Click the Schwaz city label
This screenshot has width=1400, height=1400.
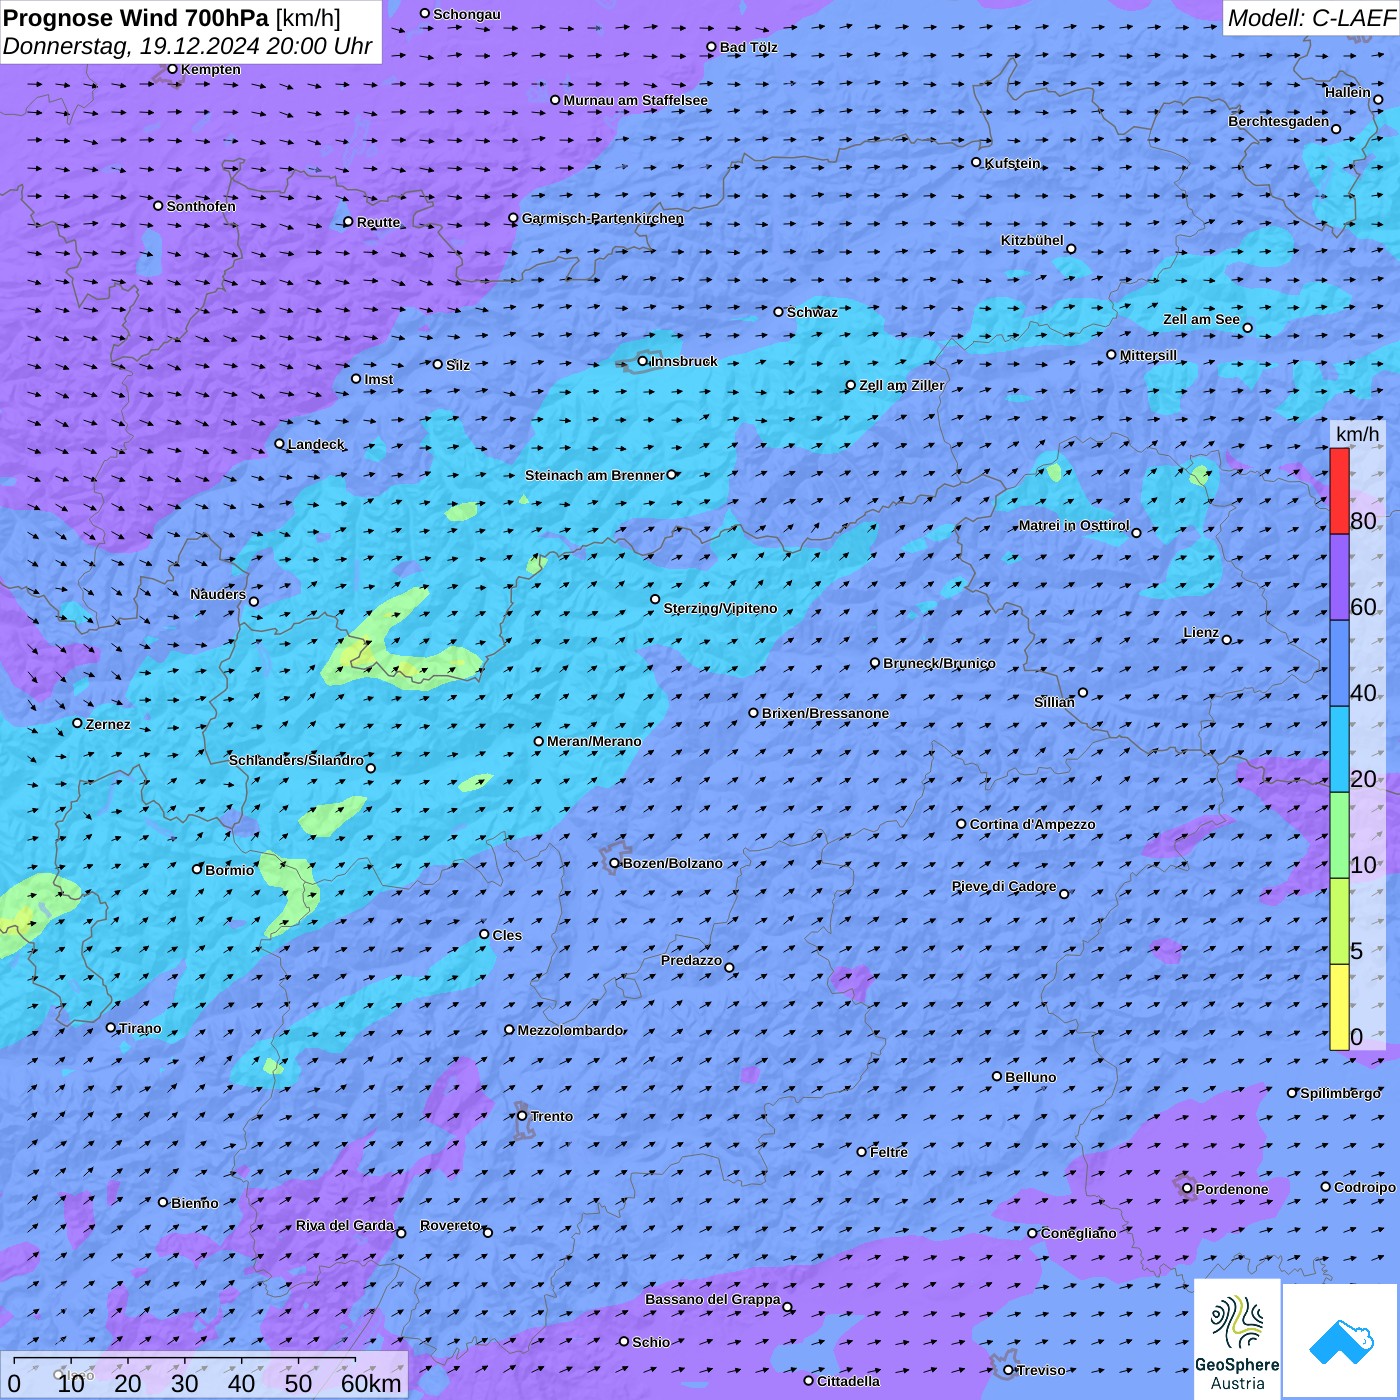pyautogui.click(x=812, y=312)
